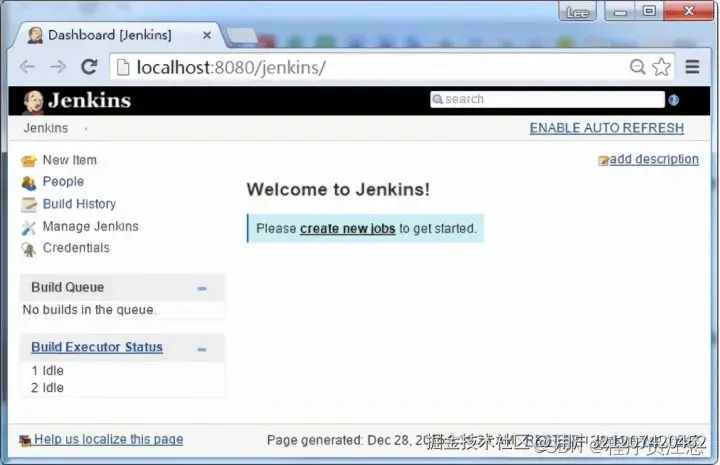720x465 pixels.
Task: Click the Lee user profile button
Action: pos(577,12)
